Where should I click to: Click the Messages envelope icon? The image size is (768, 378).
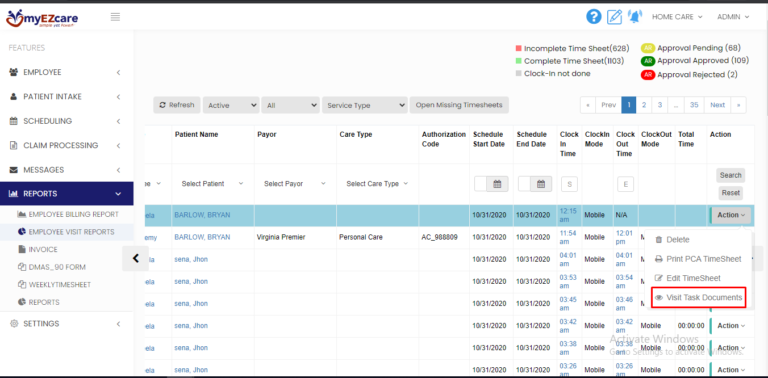pos(14,170)
